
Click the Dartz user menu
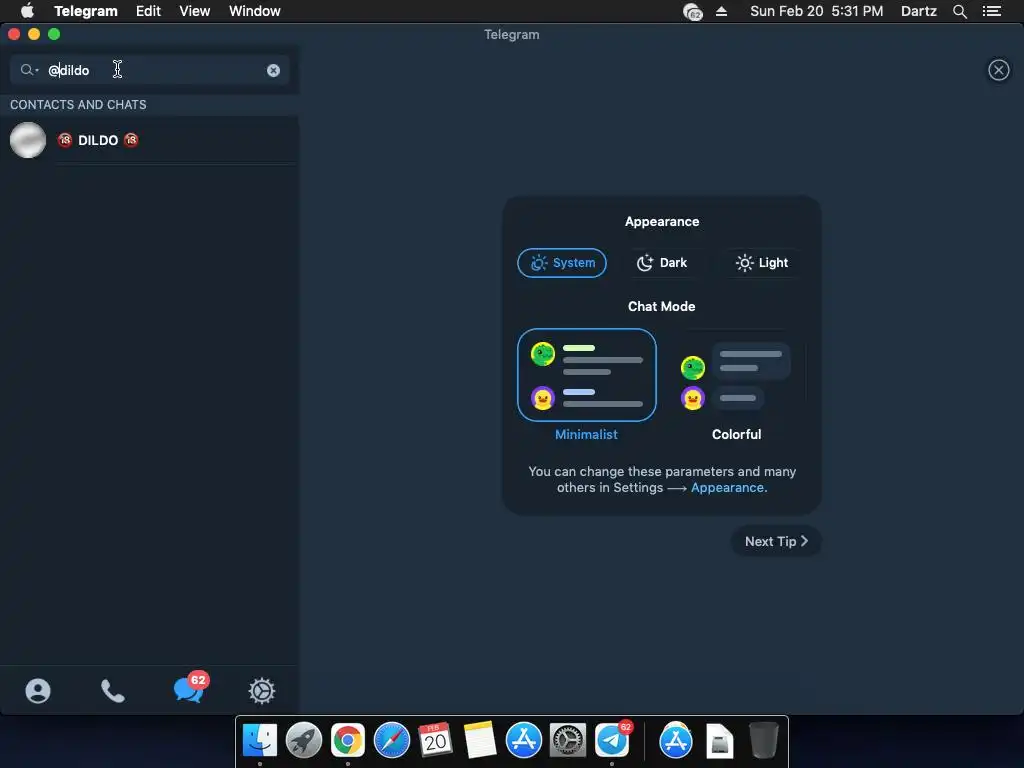pos(919,11)
